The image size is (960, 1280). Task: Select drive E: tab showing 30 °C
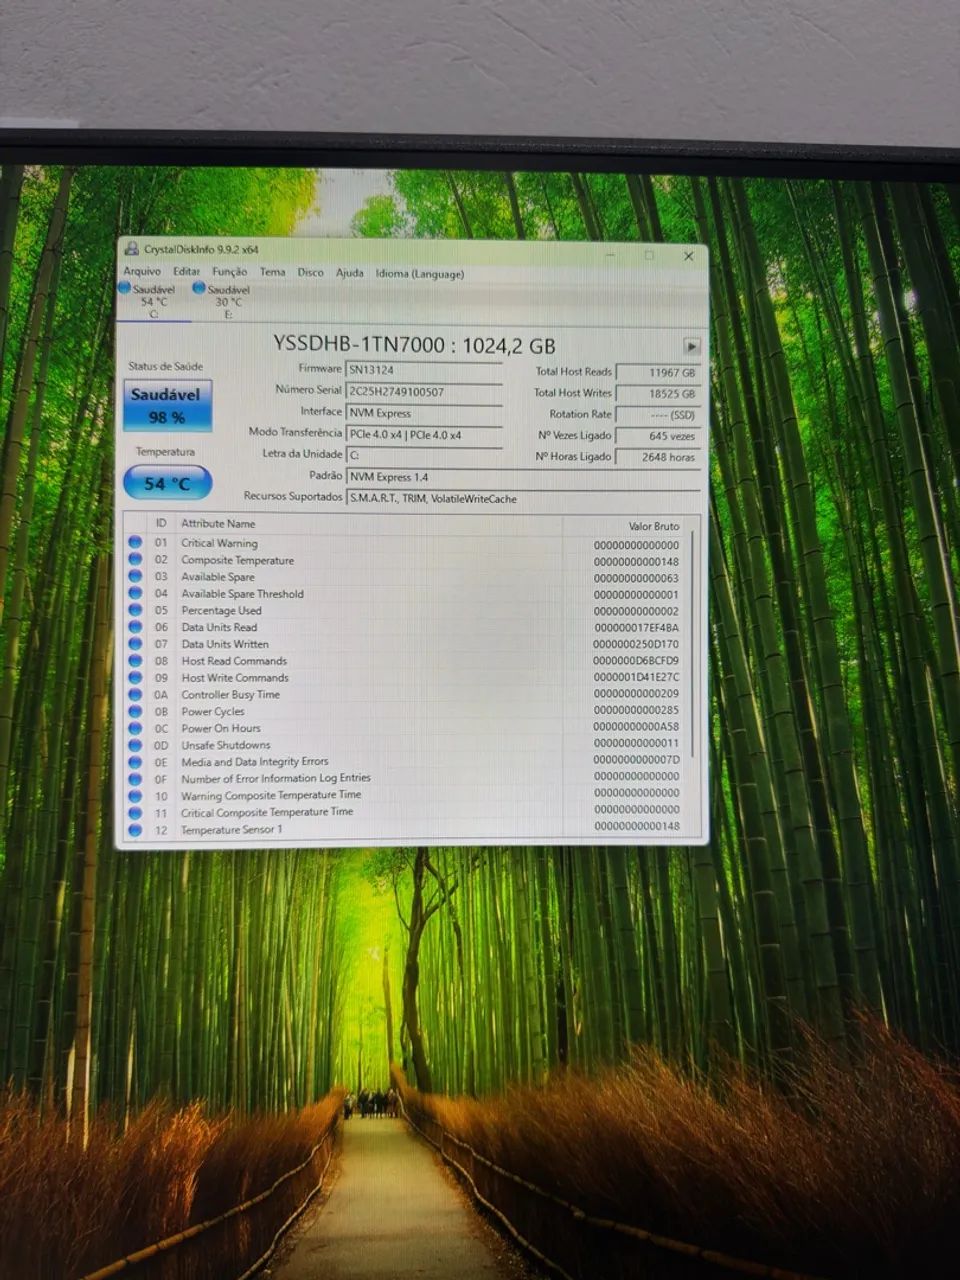tap(228, 302)
